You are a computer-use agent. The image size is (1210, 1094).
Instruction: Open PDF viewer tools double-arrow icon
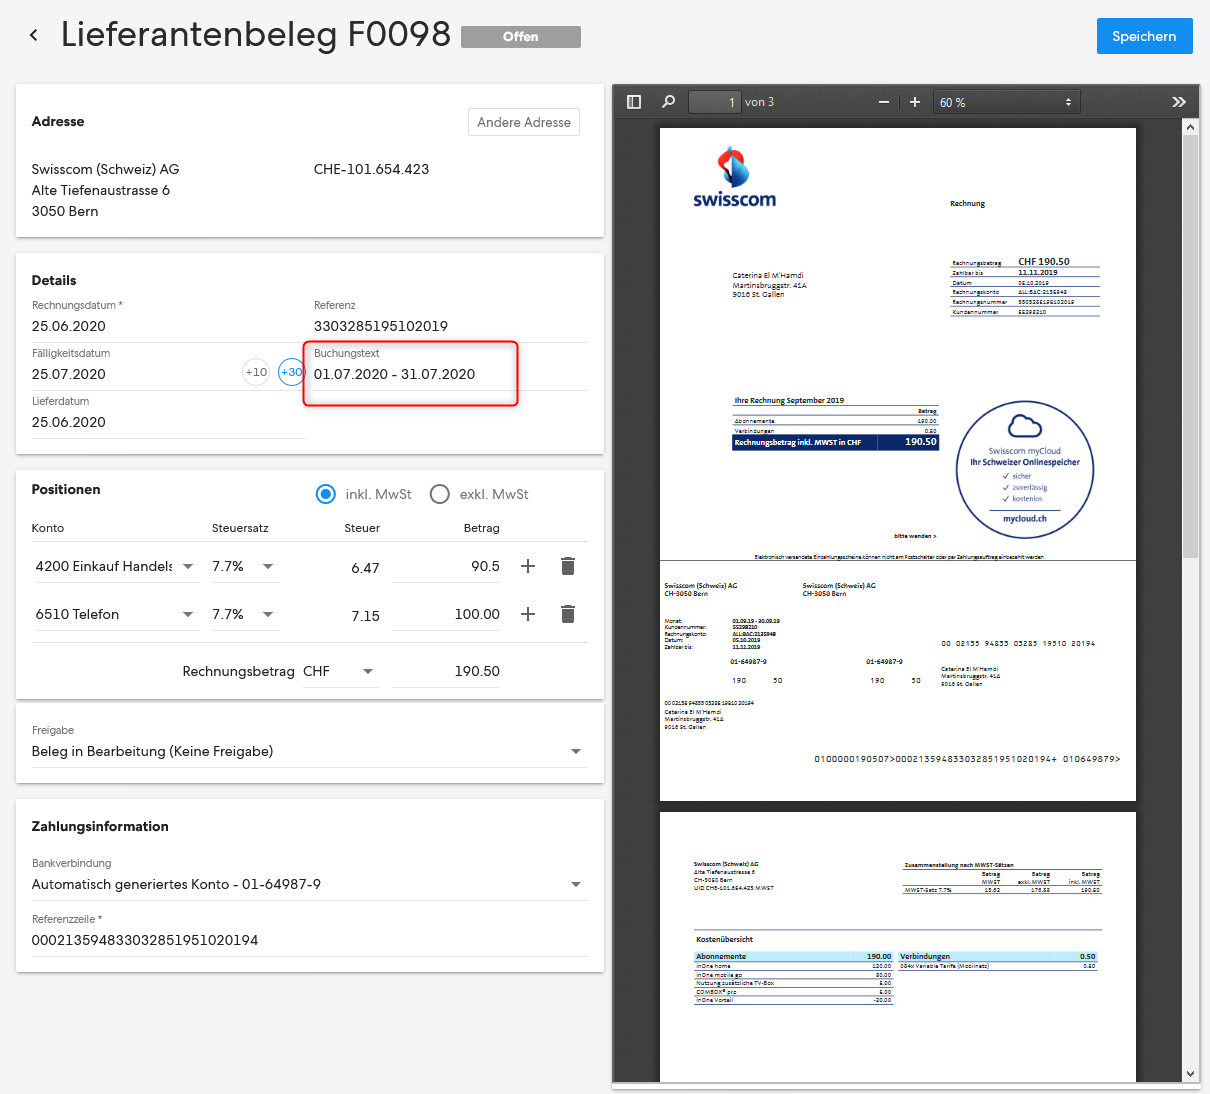tap(1179, 102)
